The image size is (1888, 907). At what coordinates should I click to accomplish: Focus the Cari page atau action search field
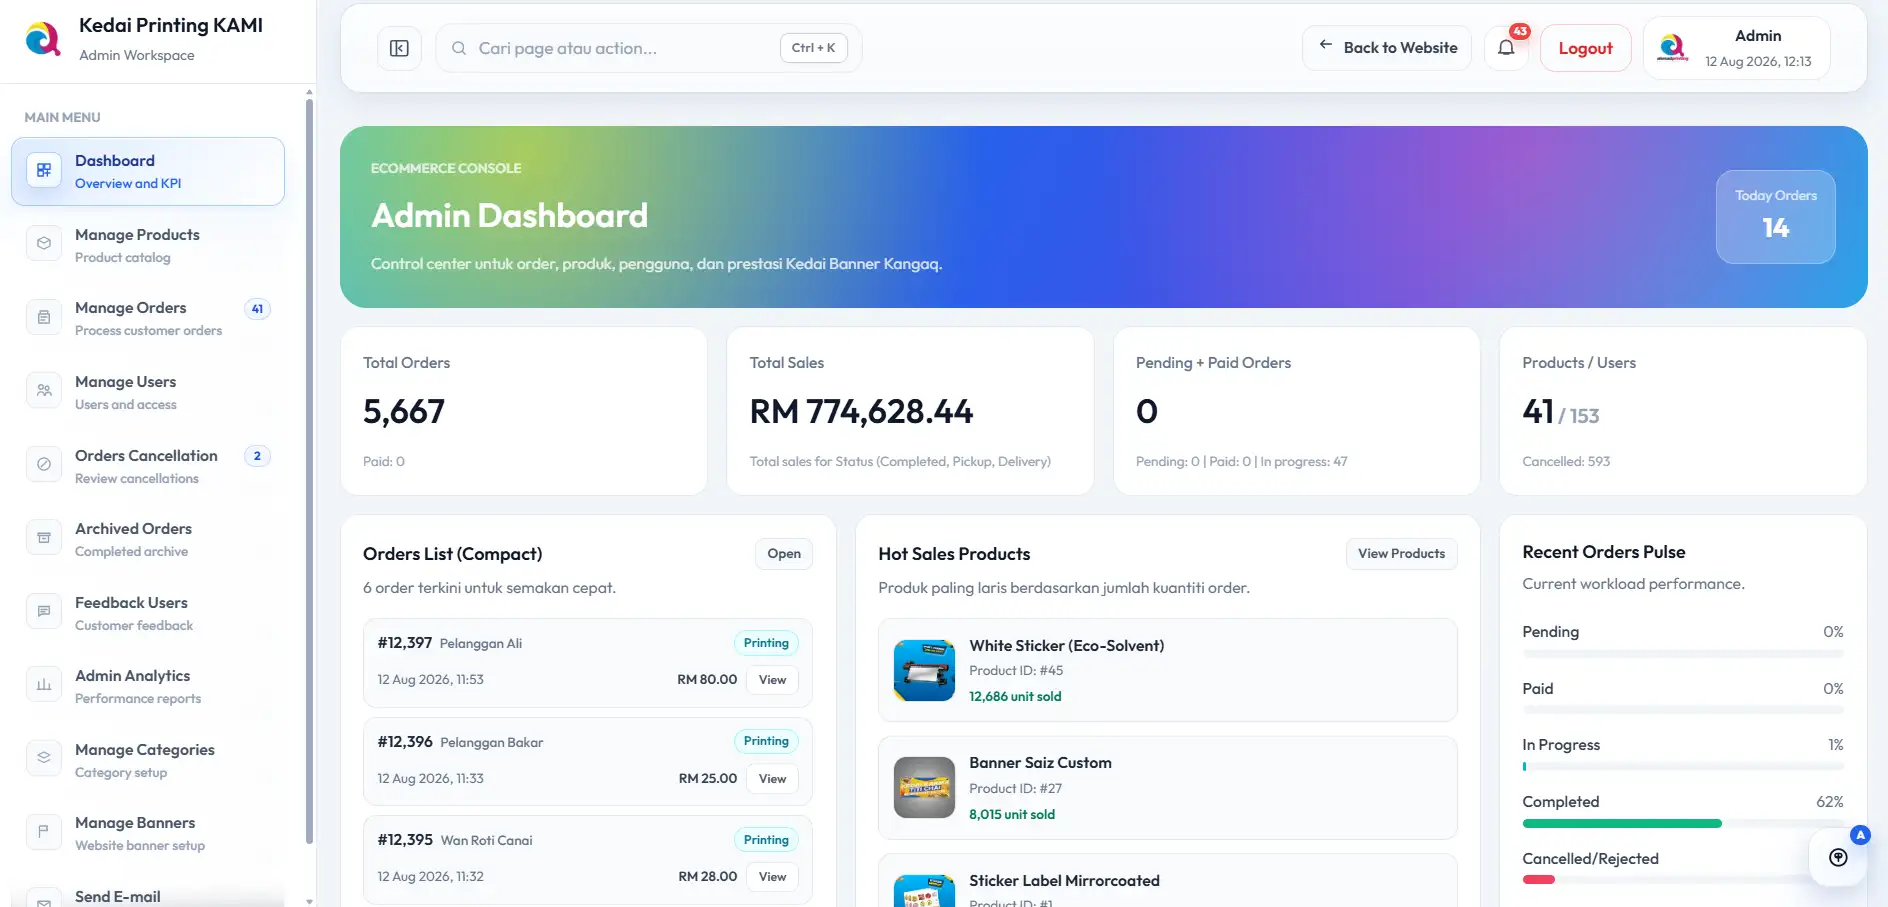click(648, 48)
